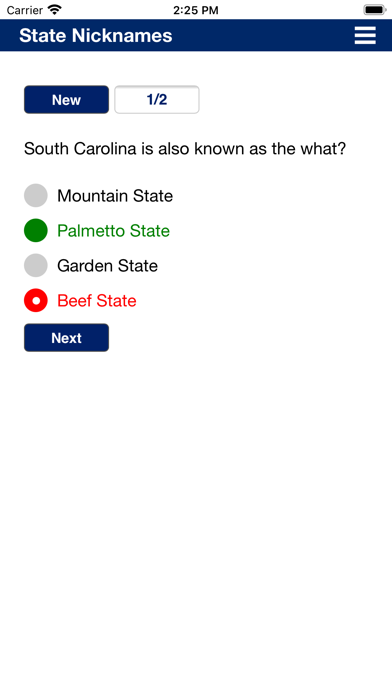This screenshot has height=696, width=392.
Task: Select the green Palmetto State radio button
Action: click(x=36, y=230)
